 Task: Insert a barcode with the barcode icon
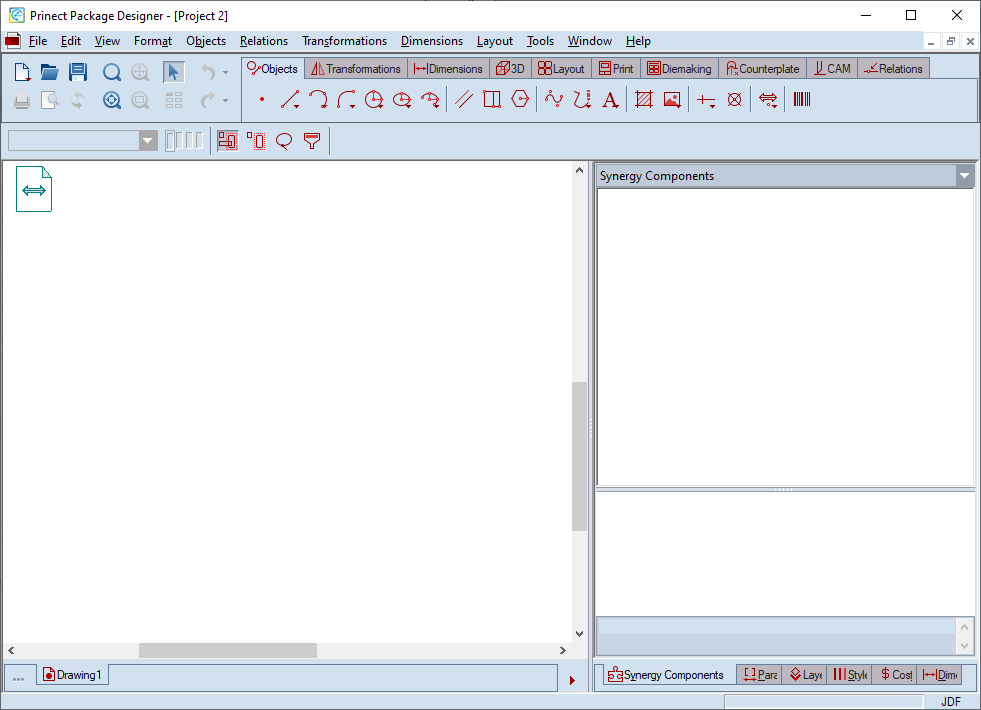pos(802,99)
